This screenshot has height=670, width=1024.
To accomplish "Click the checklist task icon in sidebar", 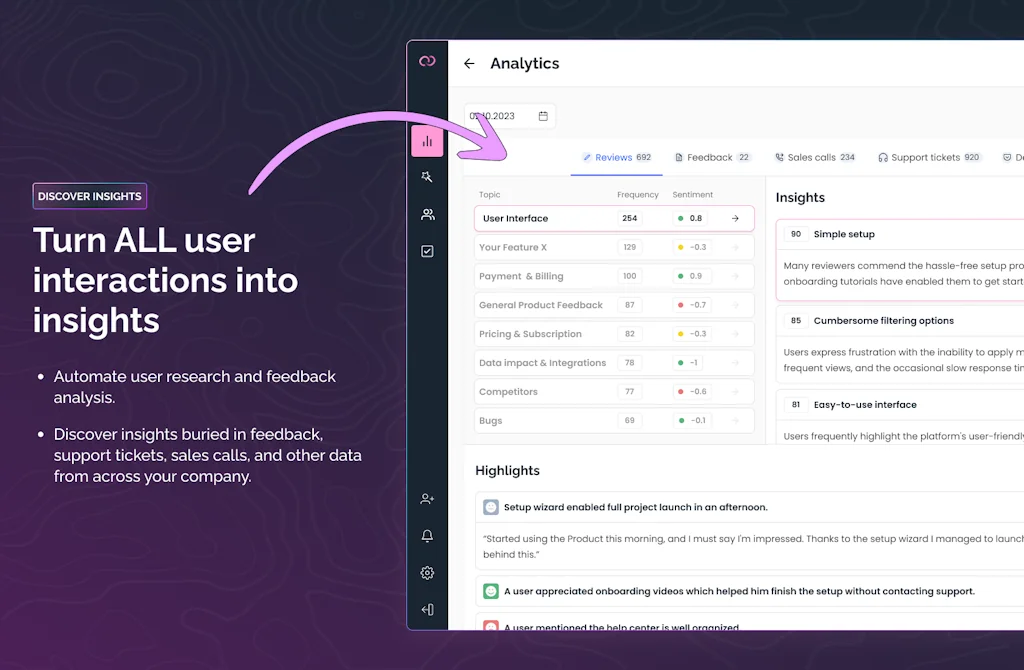I will point(427,251).
